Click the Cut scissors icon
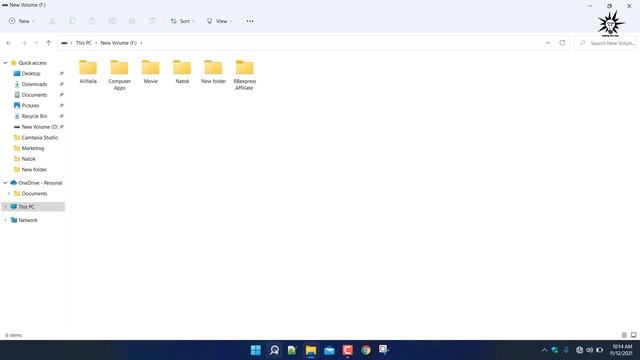This screenshot has width=640, height=360. 52,21
